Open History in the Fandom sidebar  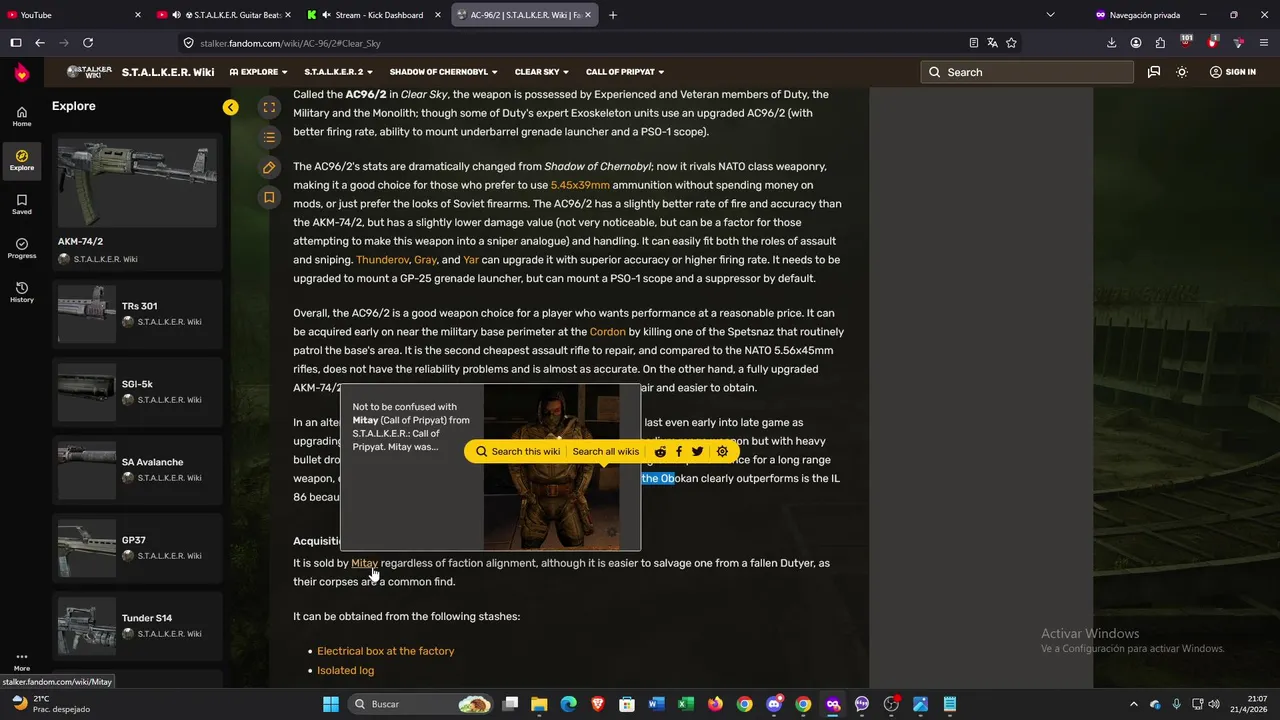click(21, 292)
